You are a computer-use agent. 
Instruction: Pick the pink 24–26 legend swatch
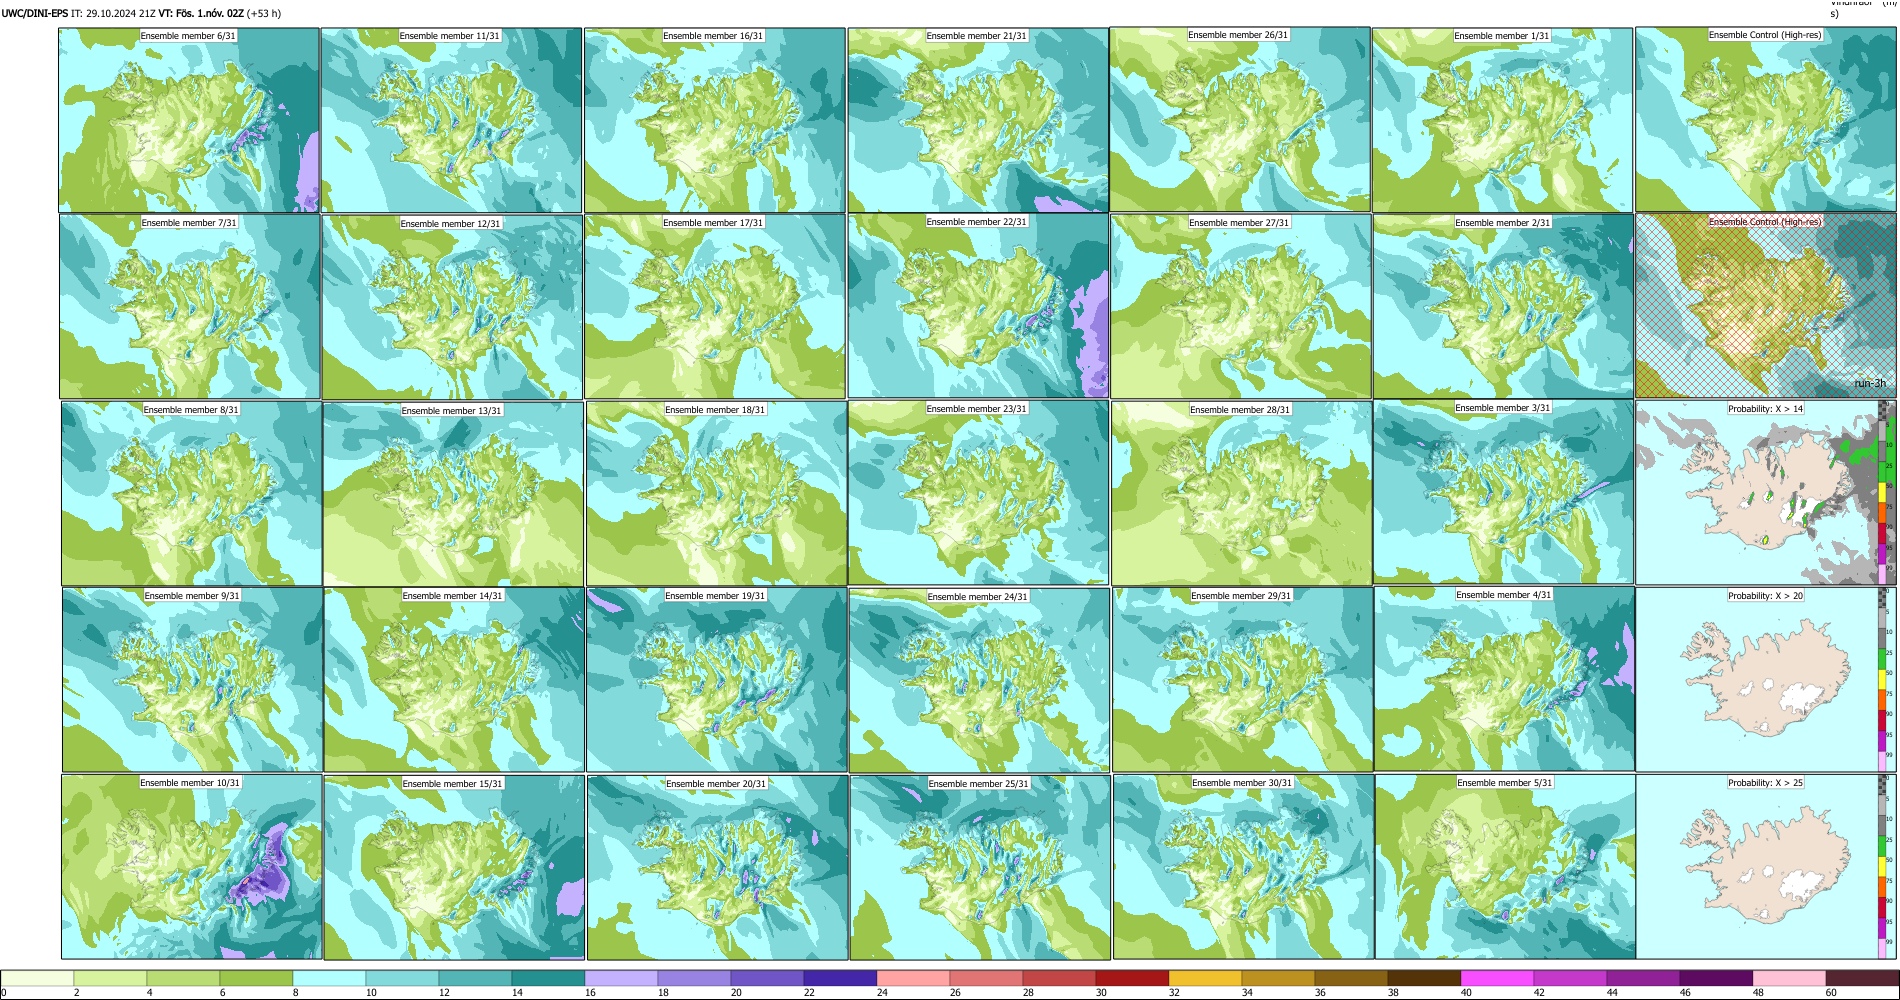click(x=913, y=978)
